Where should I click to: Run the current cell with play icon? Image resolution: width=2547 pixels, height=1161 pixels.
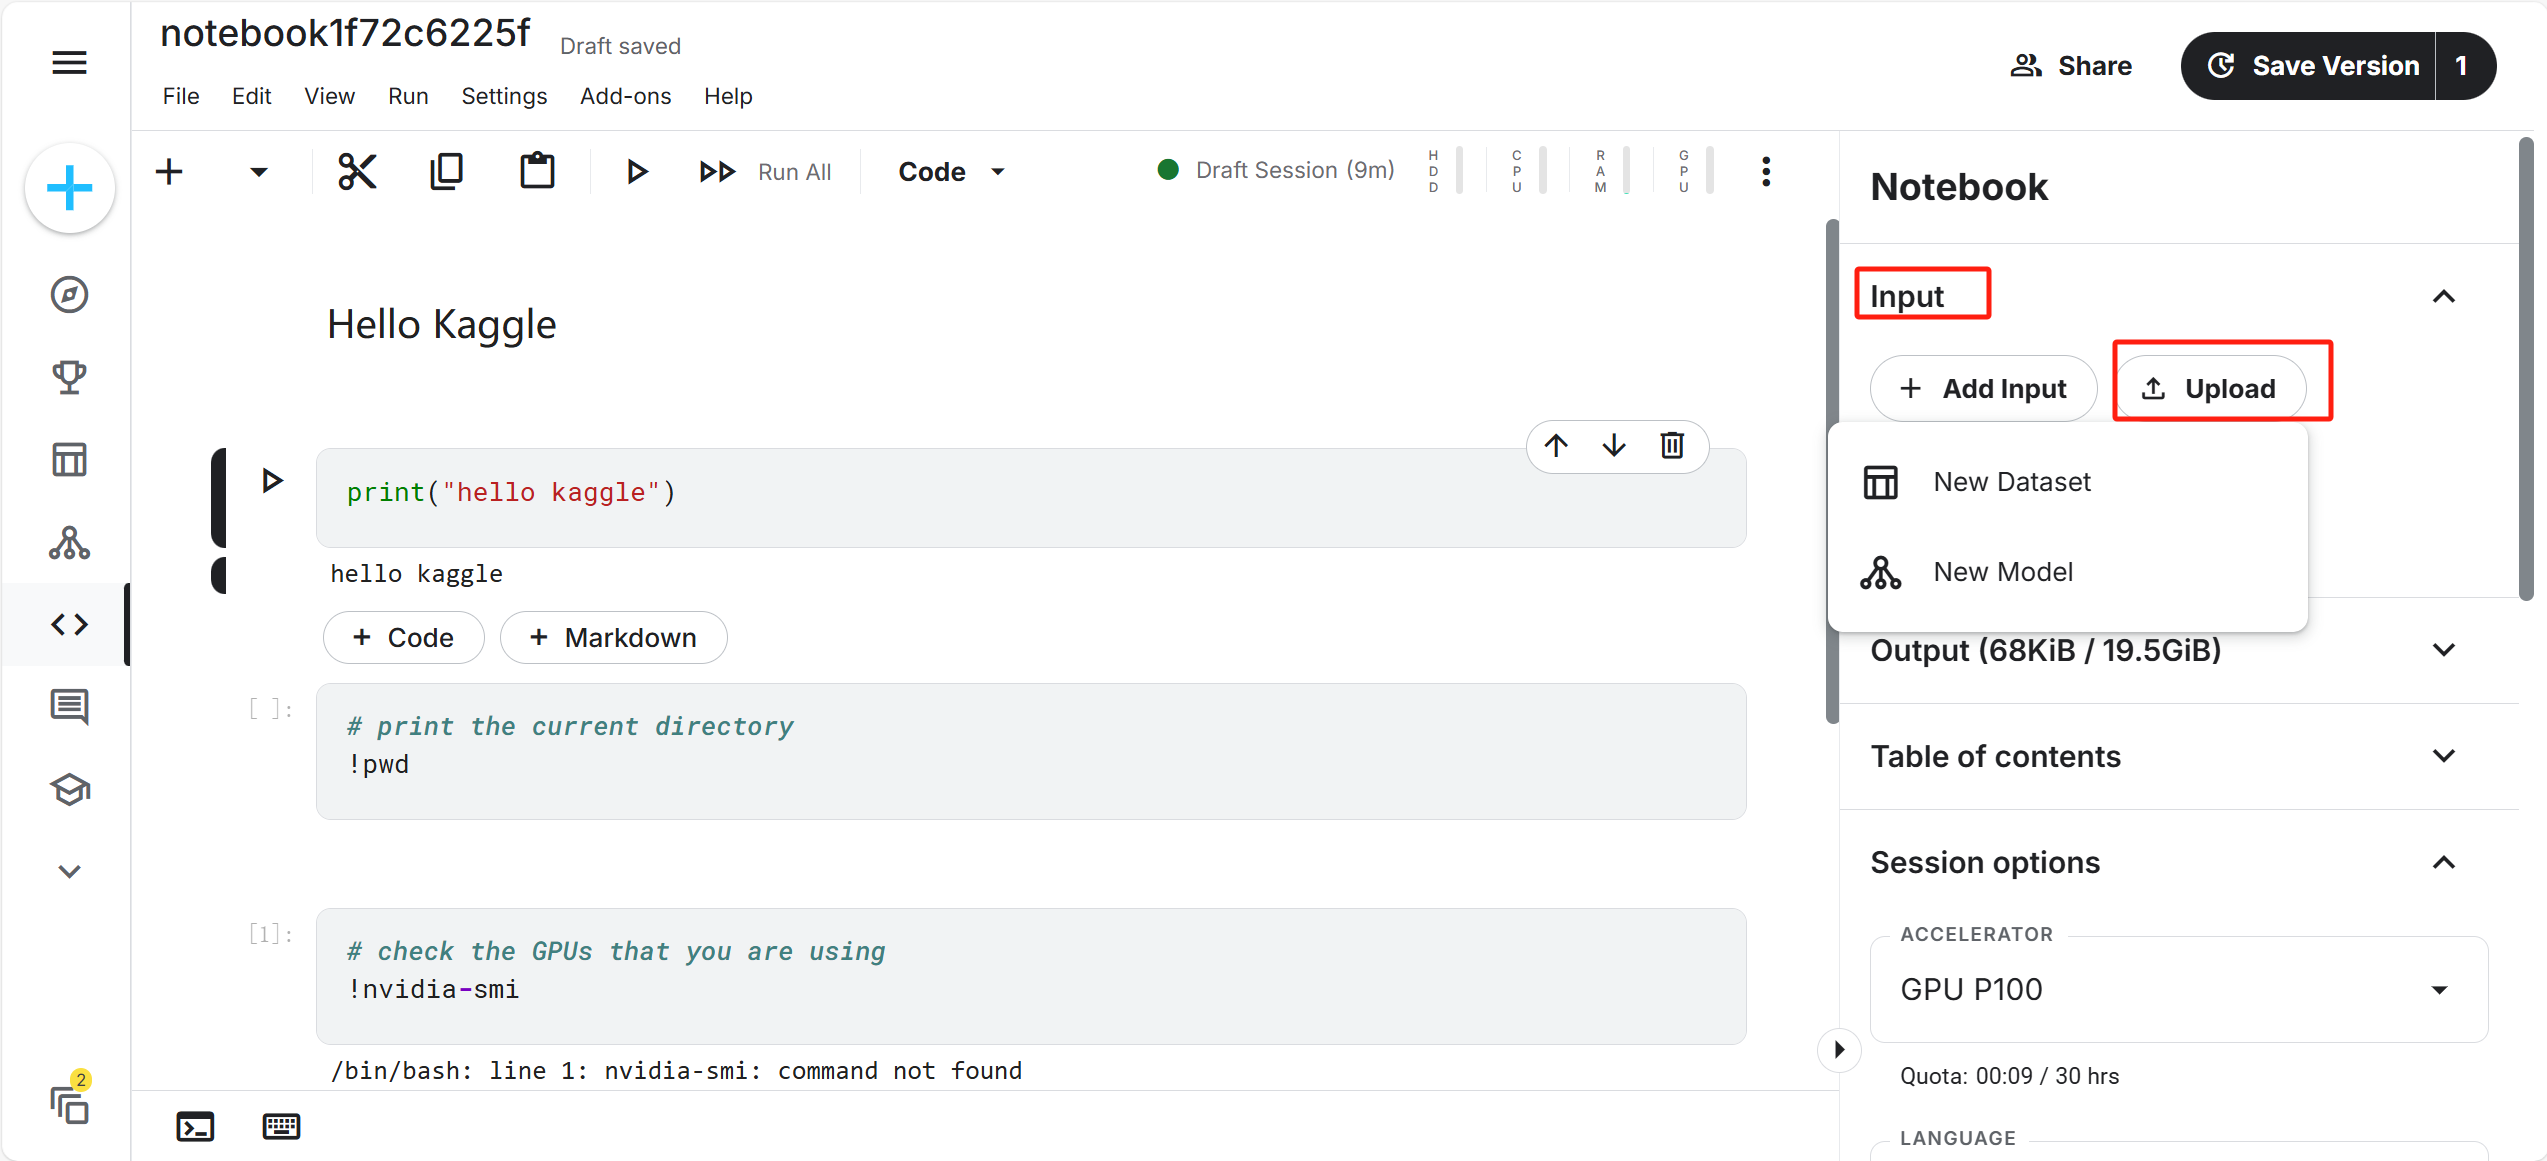(x=636, y=172)
